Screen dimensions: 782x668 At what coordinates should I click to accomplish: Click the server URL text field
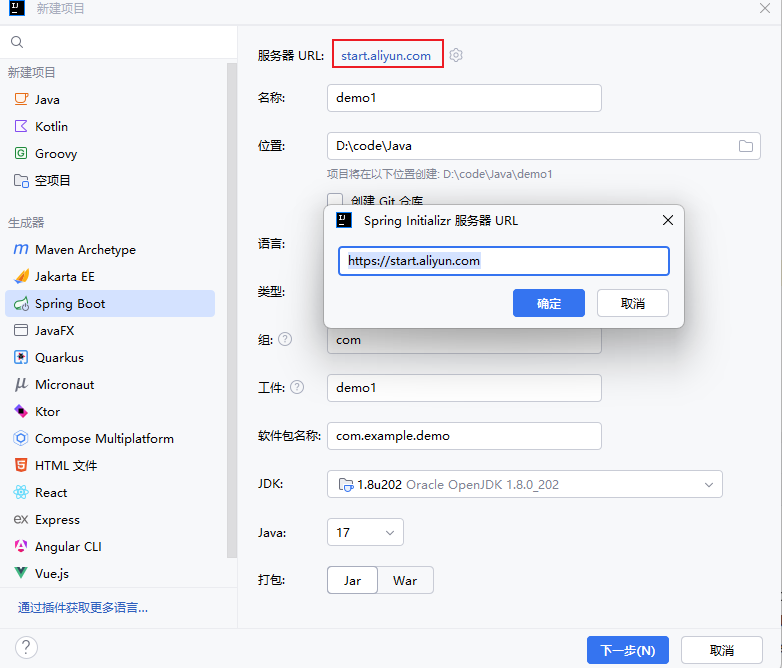(x=504, y=261)
